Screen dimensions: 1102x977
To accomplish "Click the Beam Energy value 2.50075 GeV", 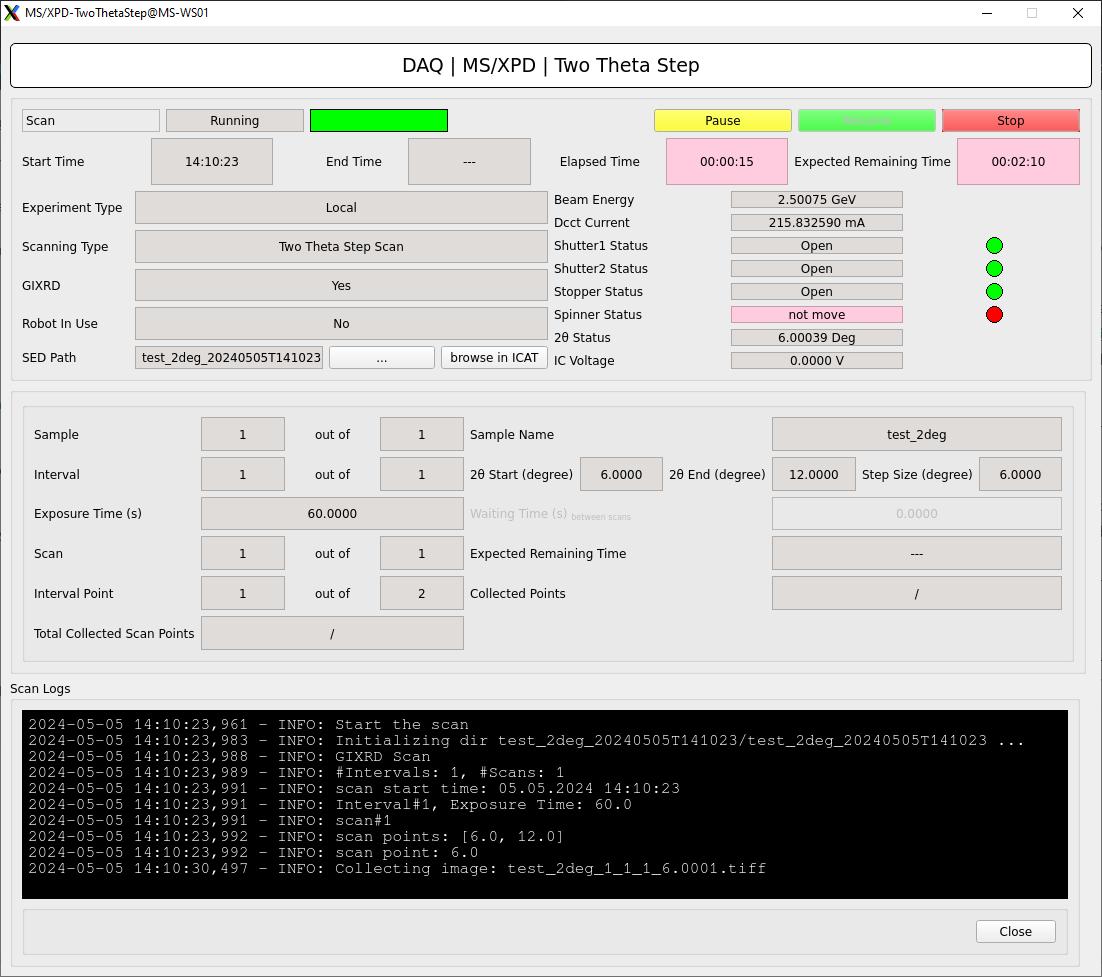I will (x=817, y=200).
